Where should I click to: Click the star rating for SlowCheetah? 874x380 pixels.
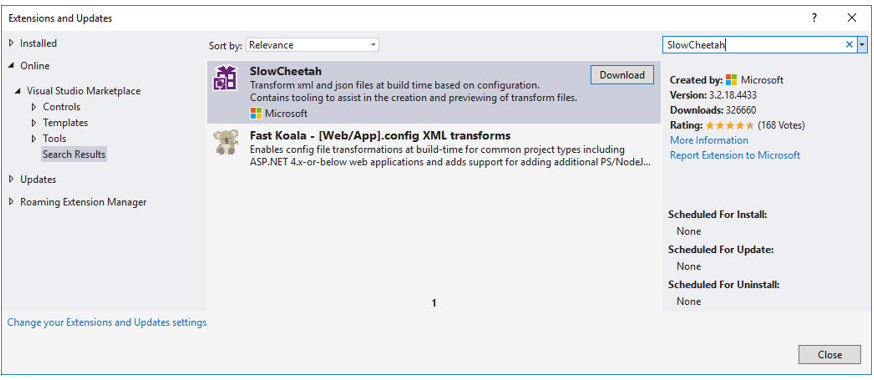pyautogui.click(x=730, y=125)
